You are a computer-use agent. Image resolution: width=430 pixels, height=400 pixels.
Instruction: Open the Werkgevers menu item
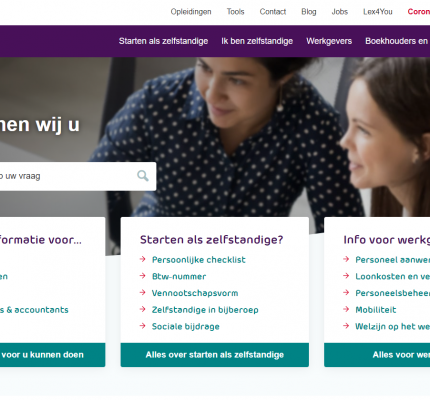coord(329,41)
